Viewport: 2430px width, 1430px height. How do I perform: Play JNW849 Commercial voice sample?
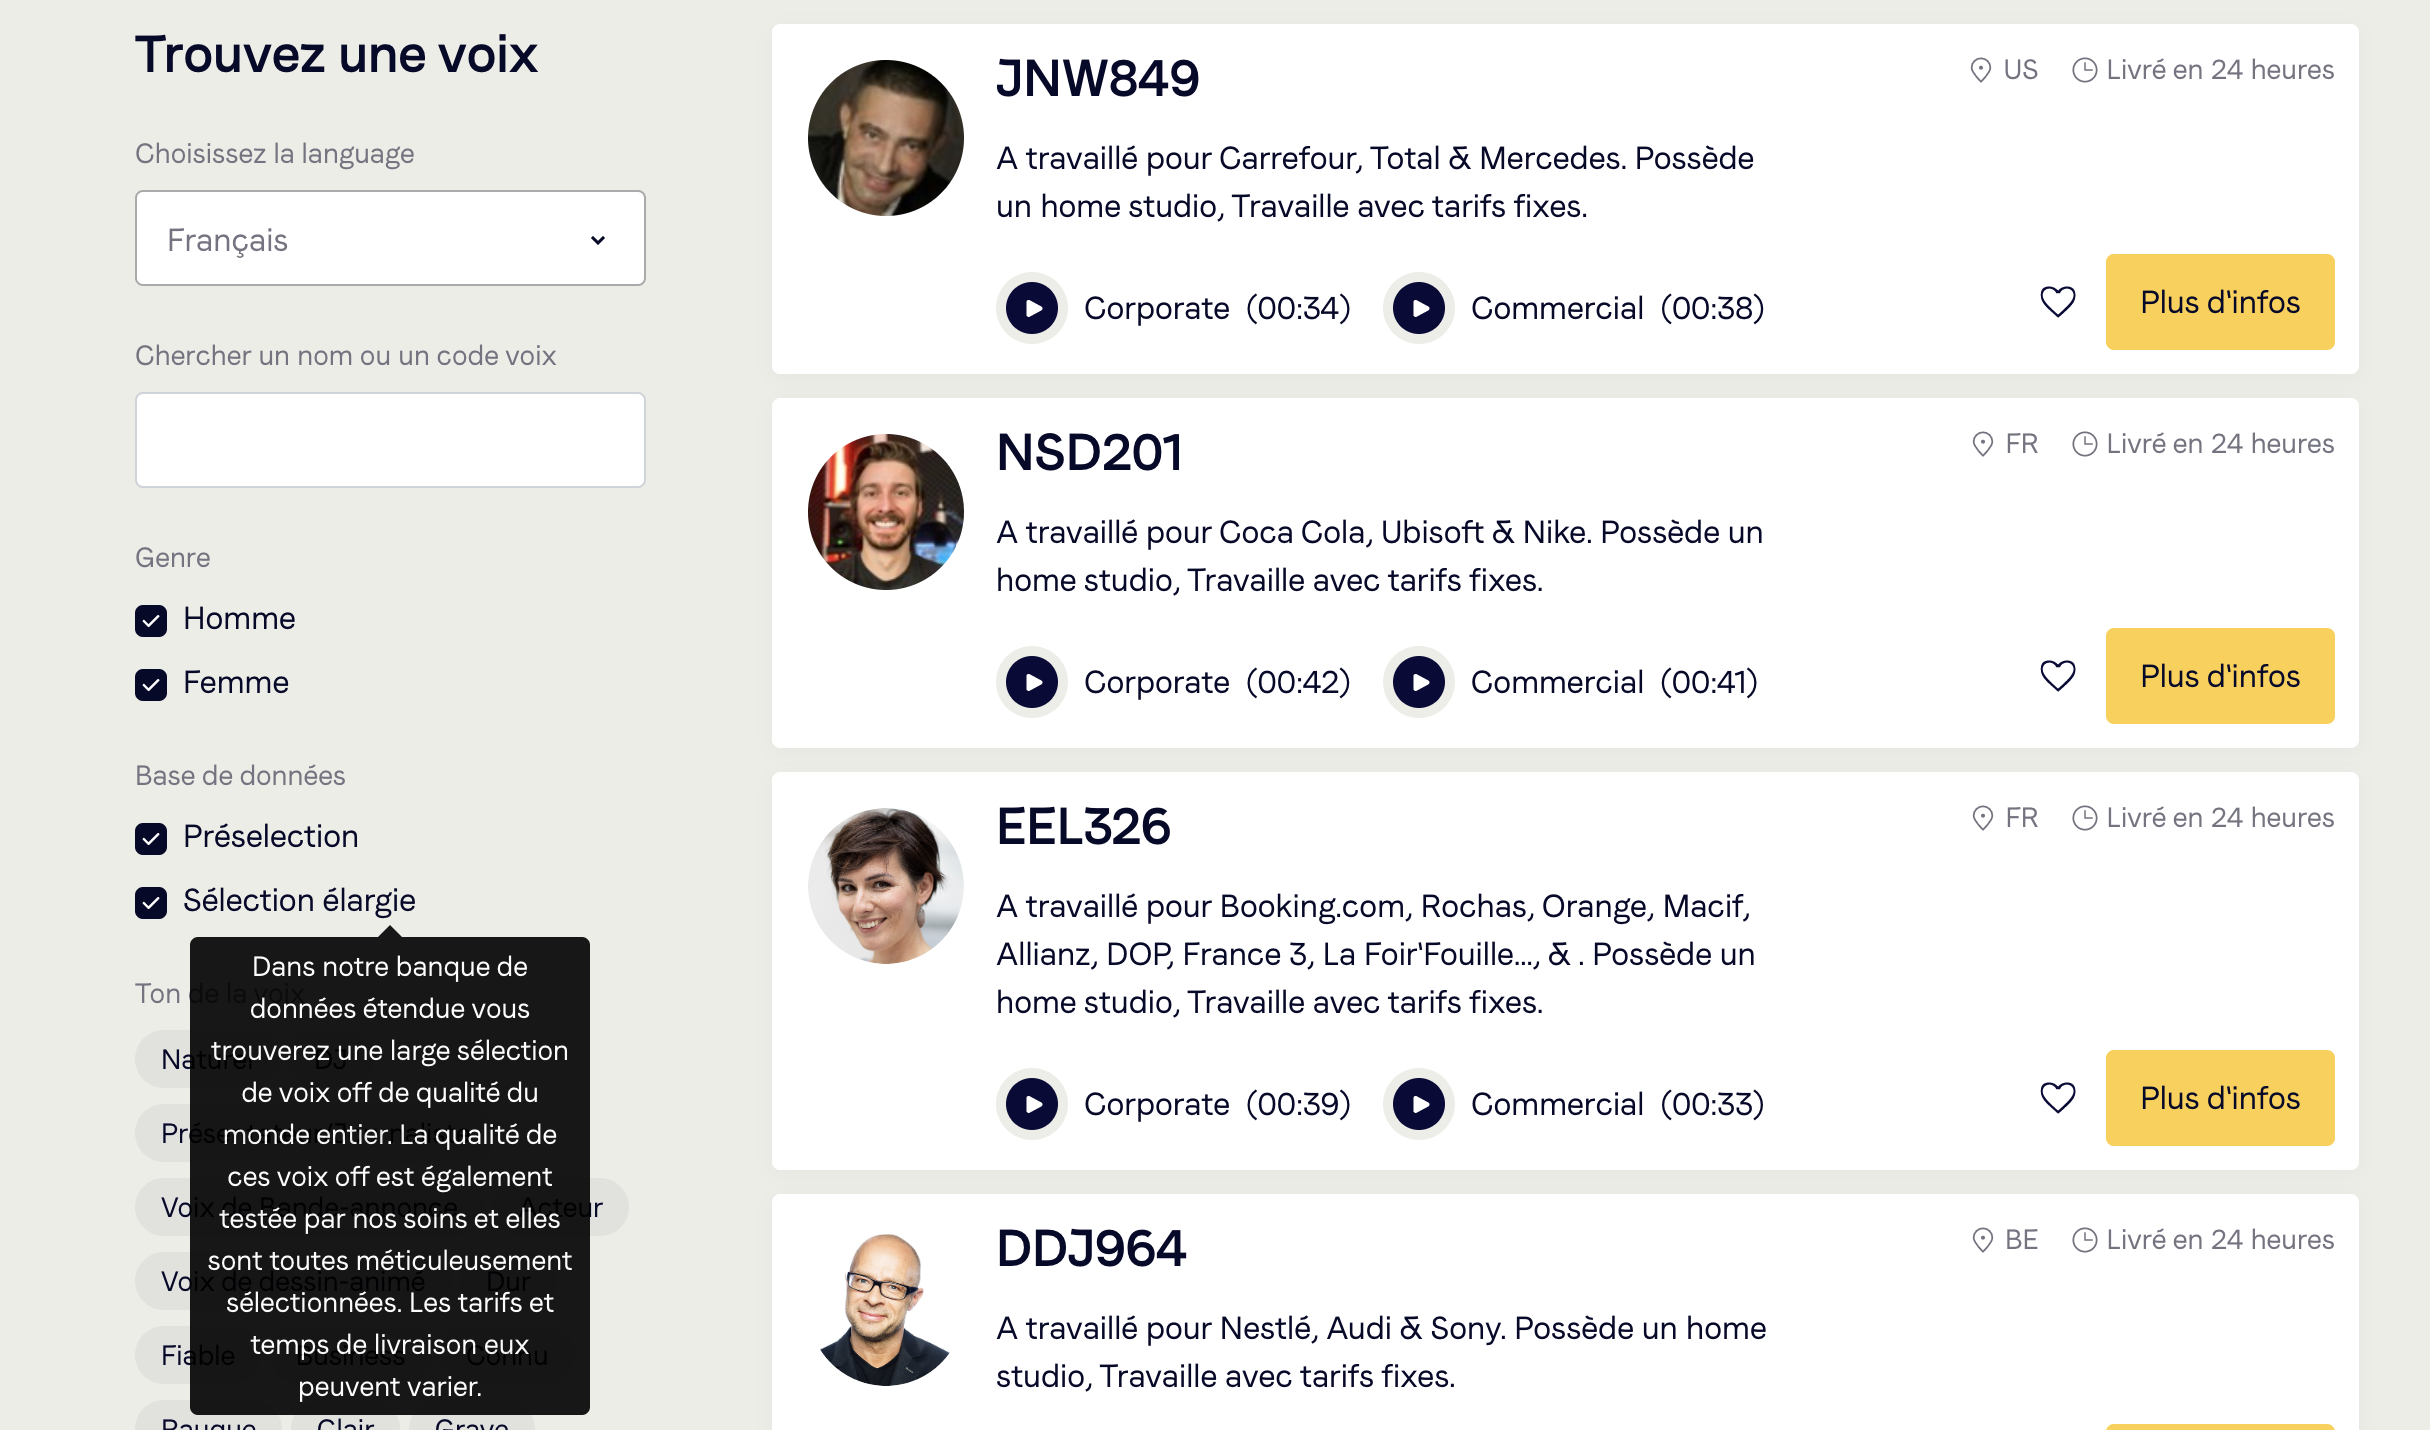pos(1418,308)
